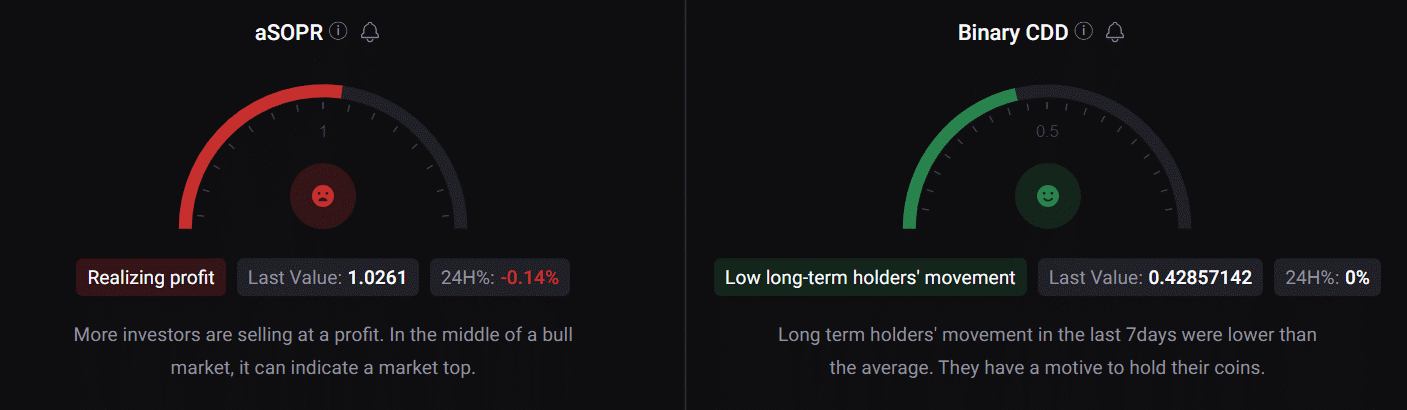
Task: Click the Binary CDD long term holders description
Action: pyautogui.click(x=1047, y=350)
